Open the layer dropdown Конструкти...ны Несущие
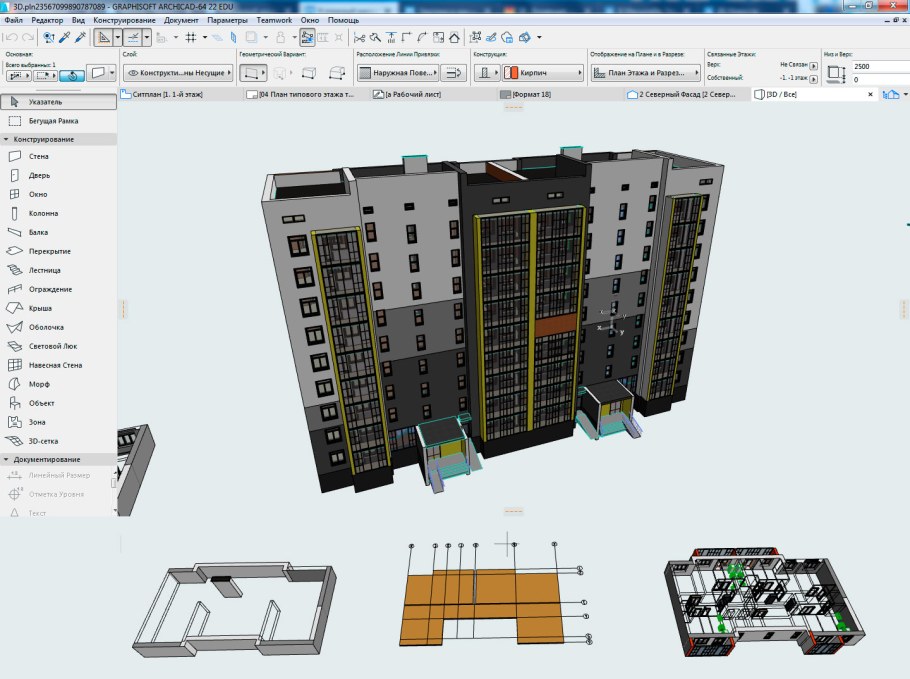The width and height of the screenshot is (910, 679). 177,73
